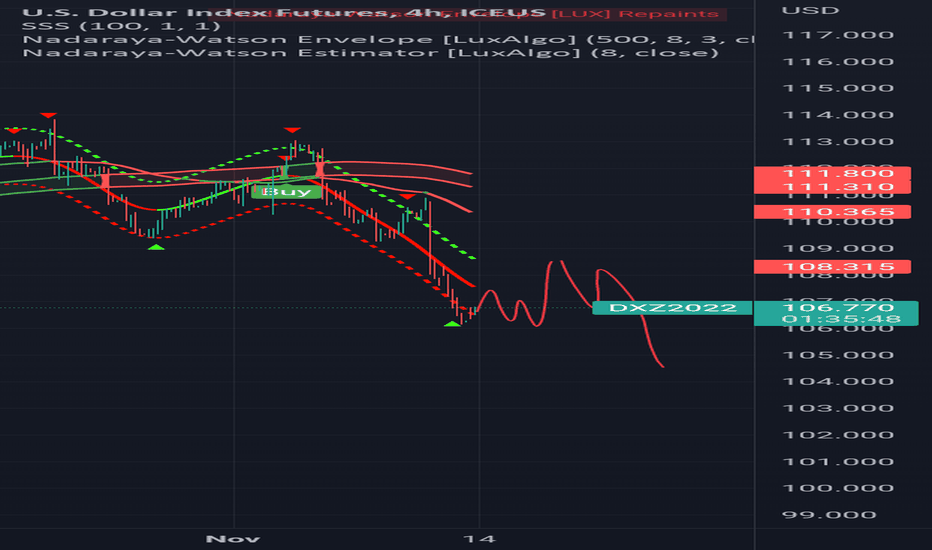
Task: Click the 105.000 price scale value
Action: [838, 355]
